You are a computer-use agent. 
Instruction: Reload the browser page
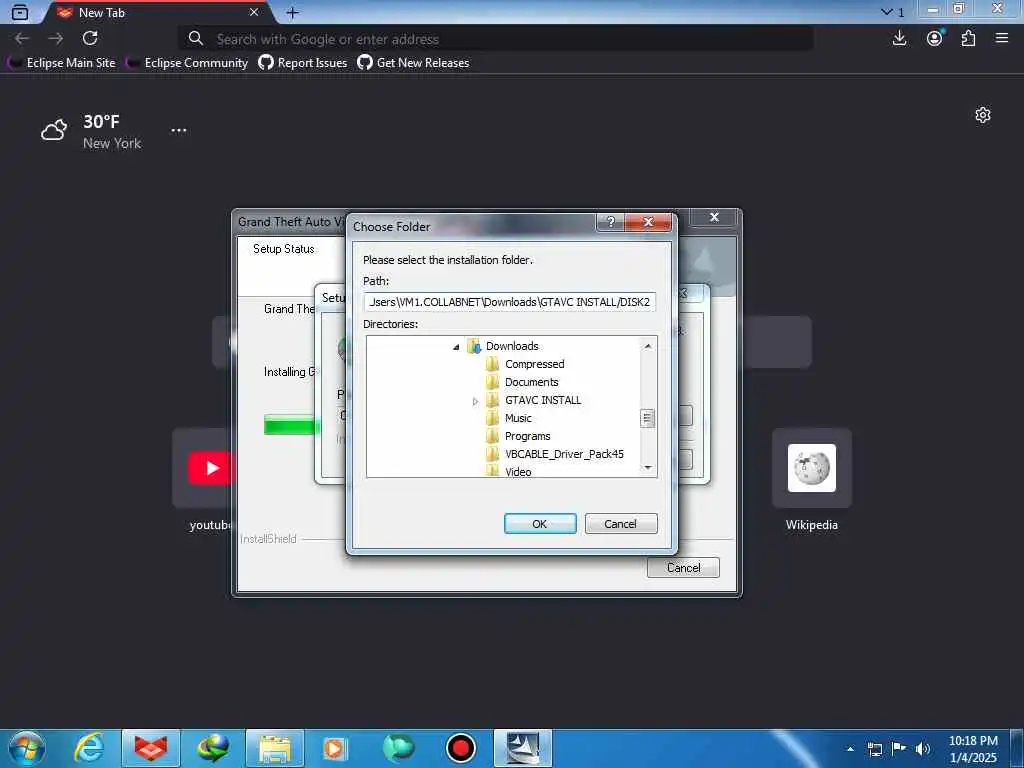pyautogui.click(x=90, y=39)
